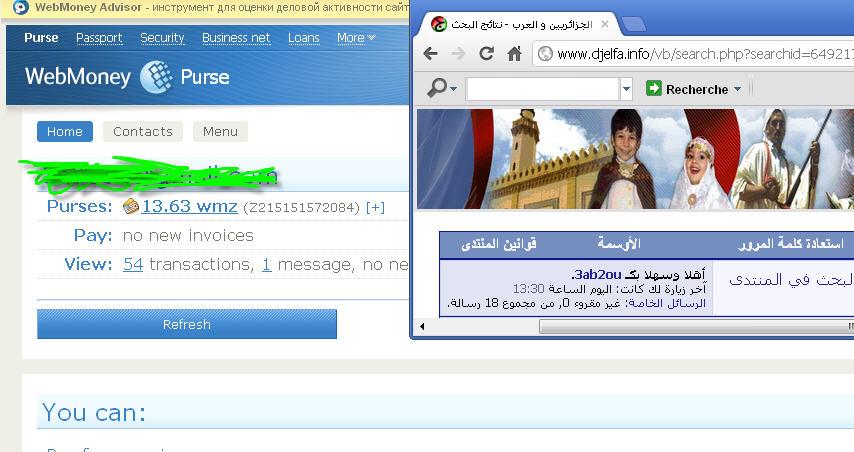Expand purses list with the [+] link
This screenshot has height=452, width=854.
[x=375, y=207]
